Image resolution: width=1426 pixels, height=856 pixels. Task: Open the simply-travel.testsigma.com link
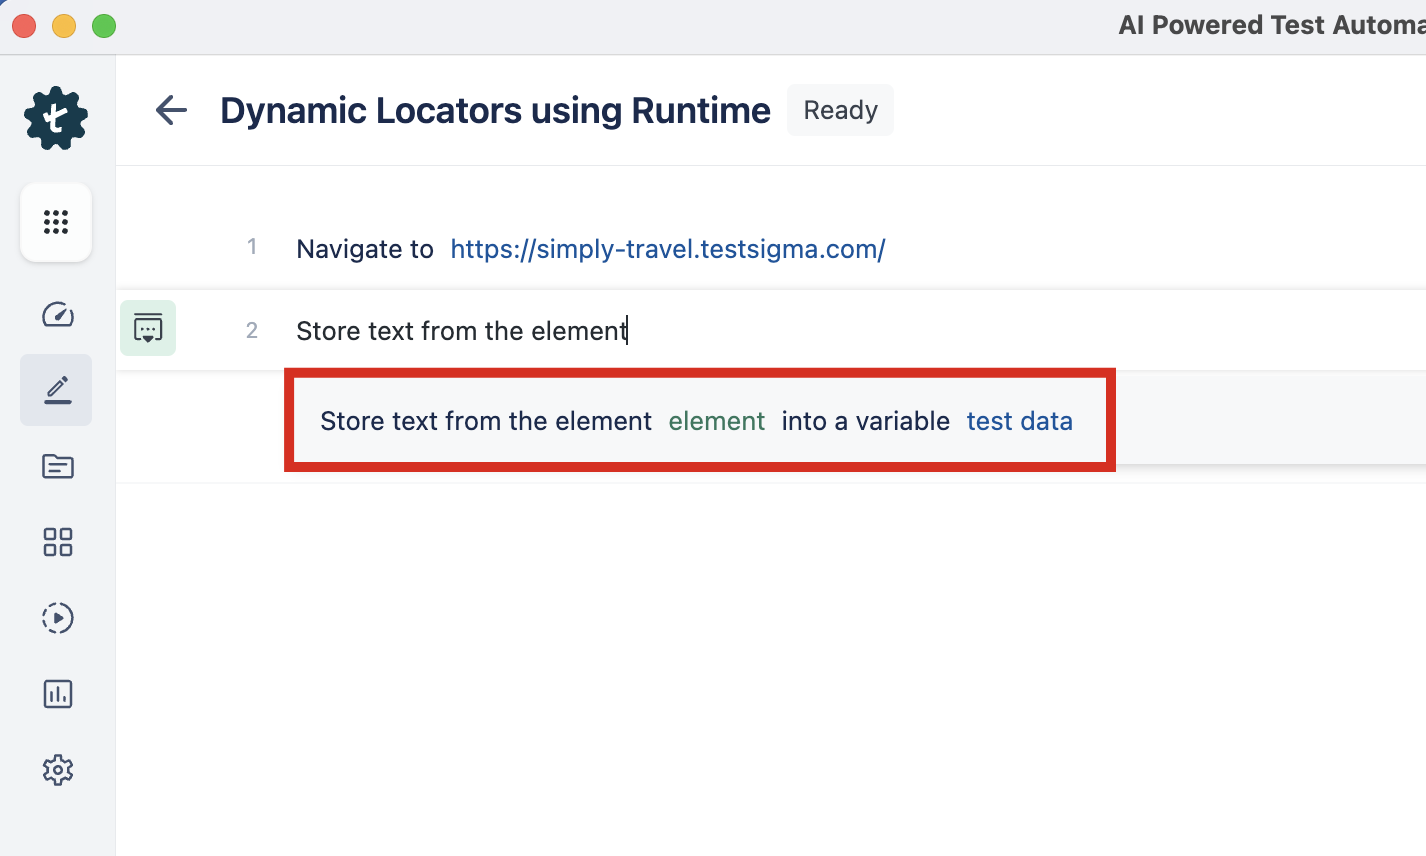(x=667, y=249)
